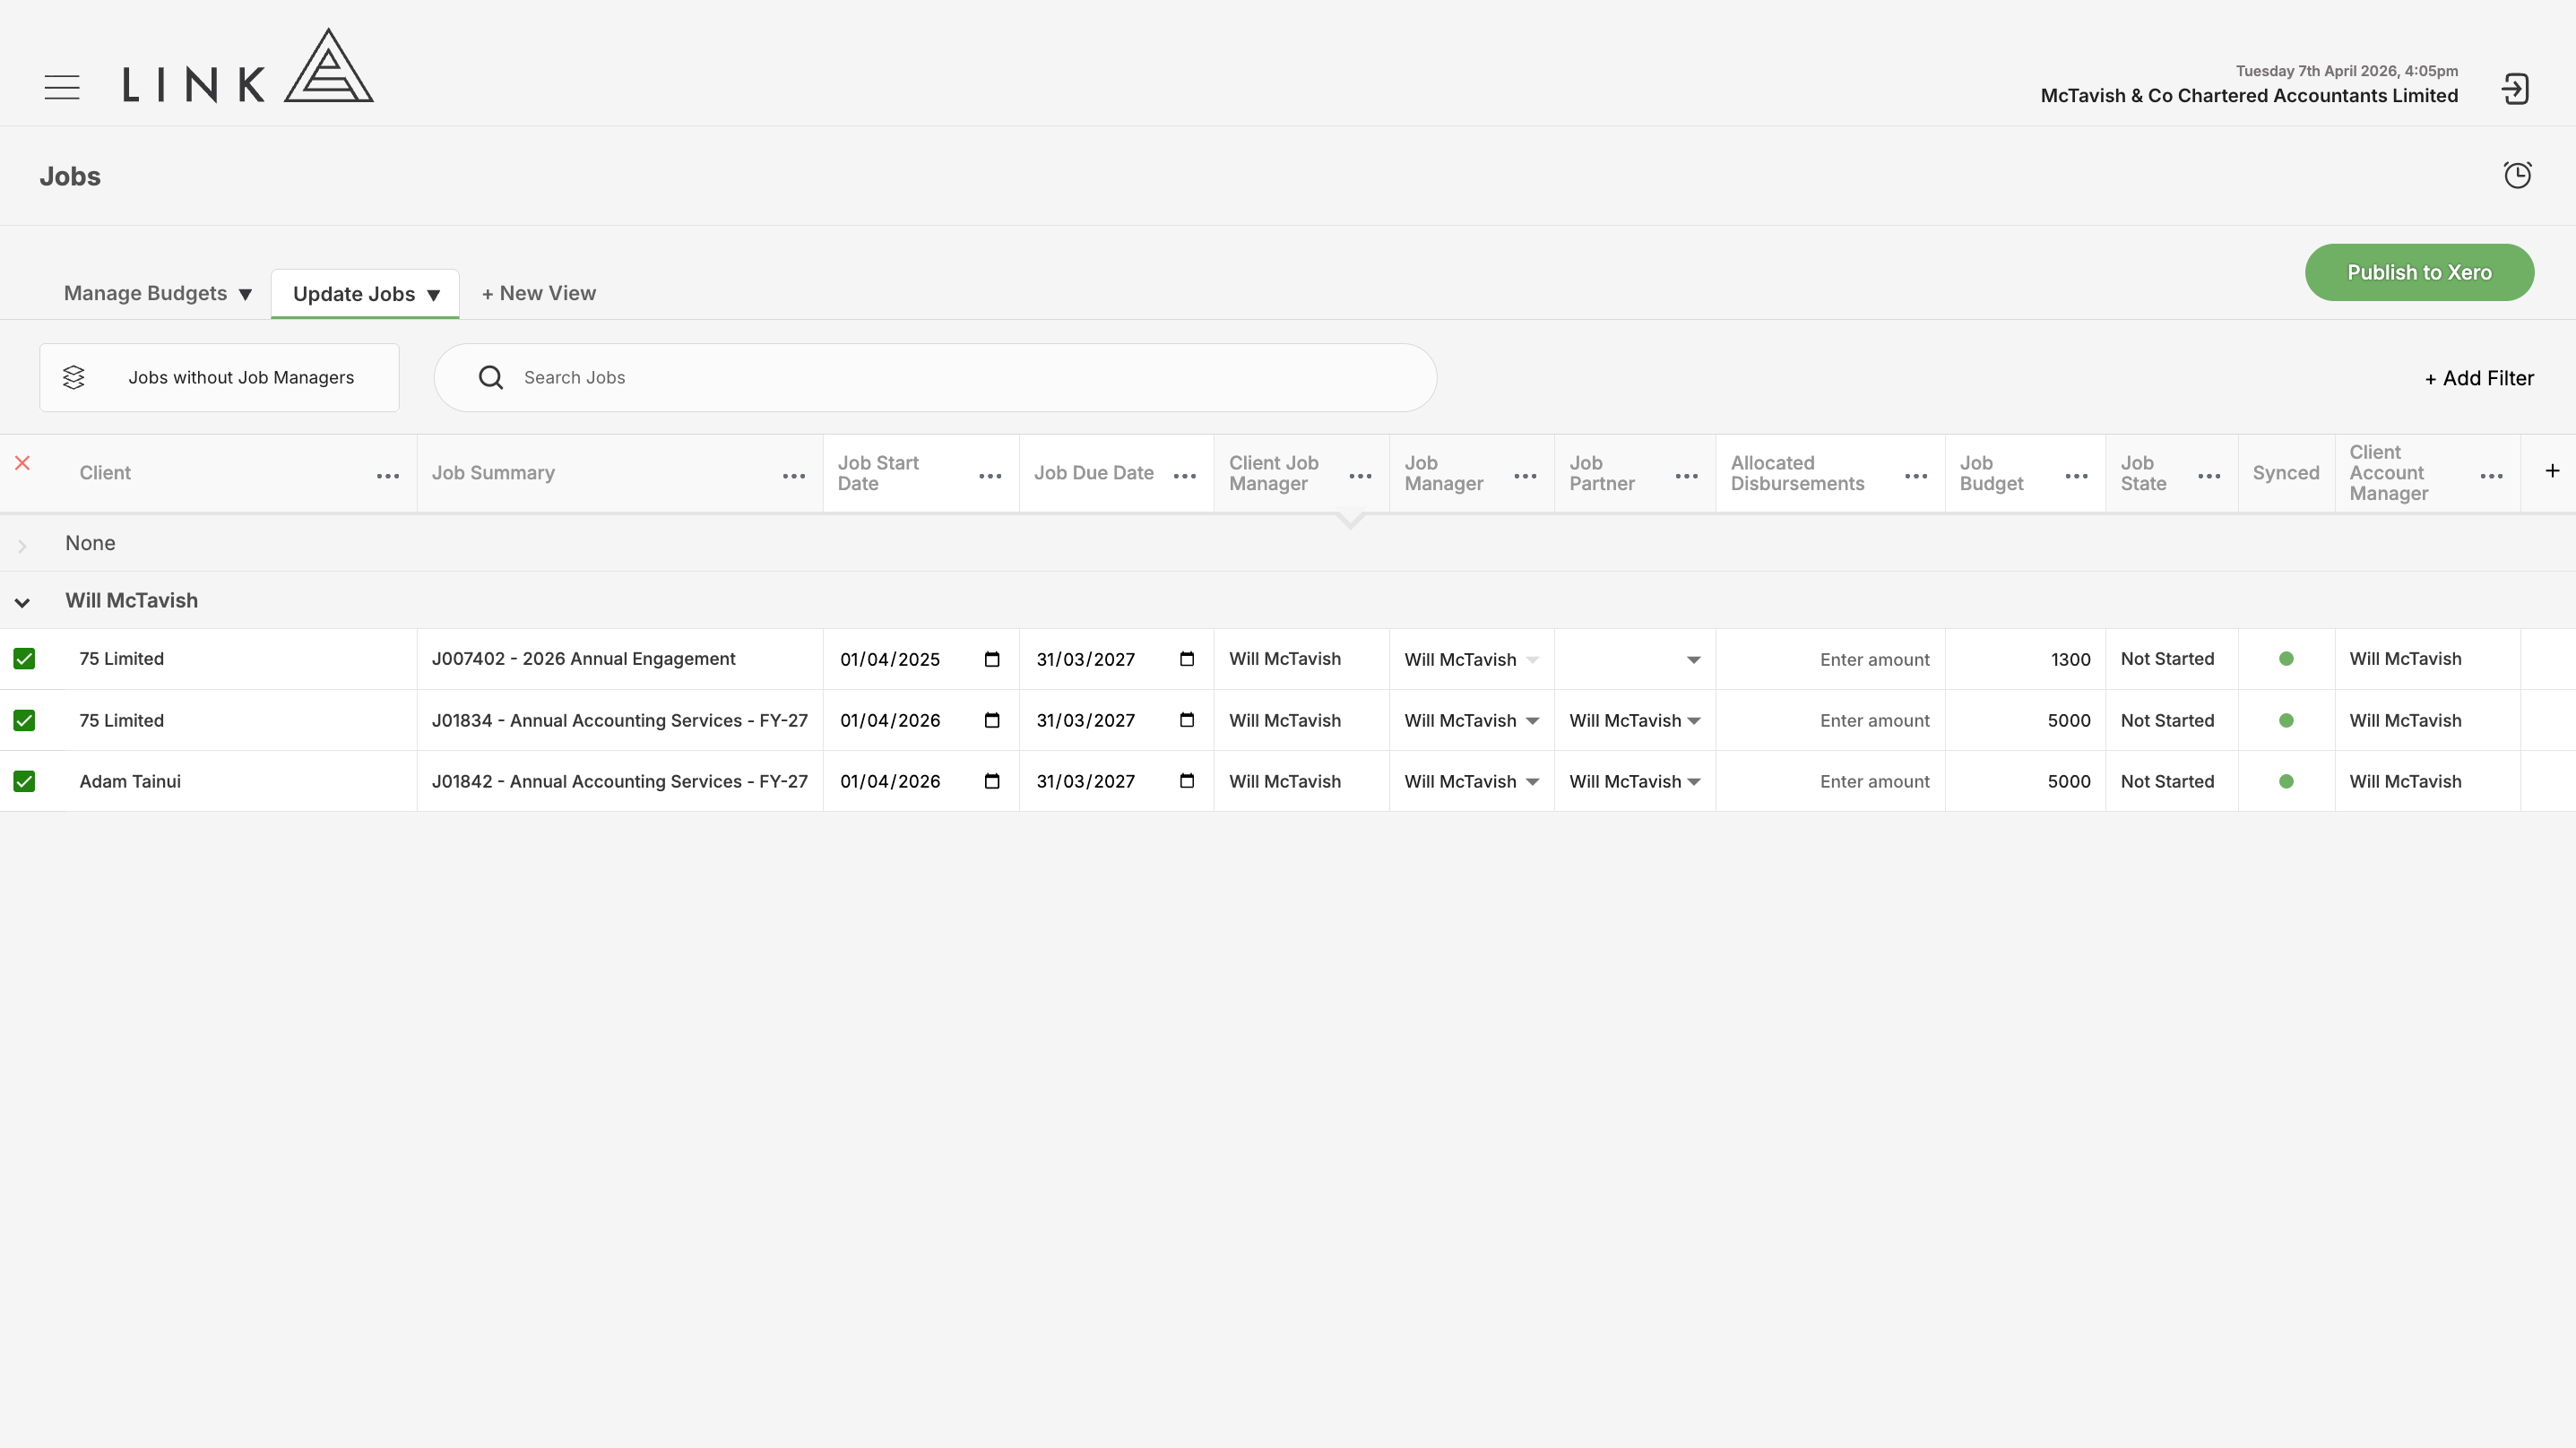The height and width of the screenshot is (1448, 2576).
Task: Open Allocated Disbursements column options
Action: [x=1916, y=476]
